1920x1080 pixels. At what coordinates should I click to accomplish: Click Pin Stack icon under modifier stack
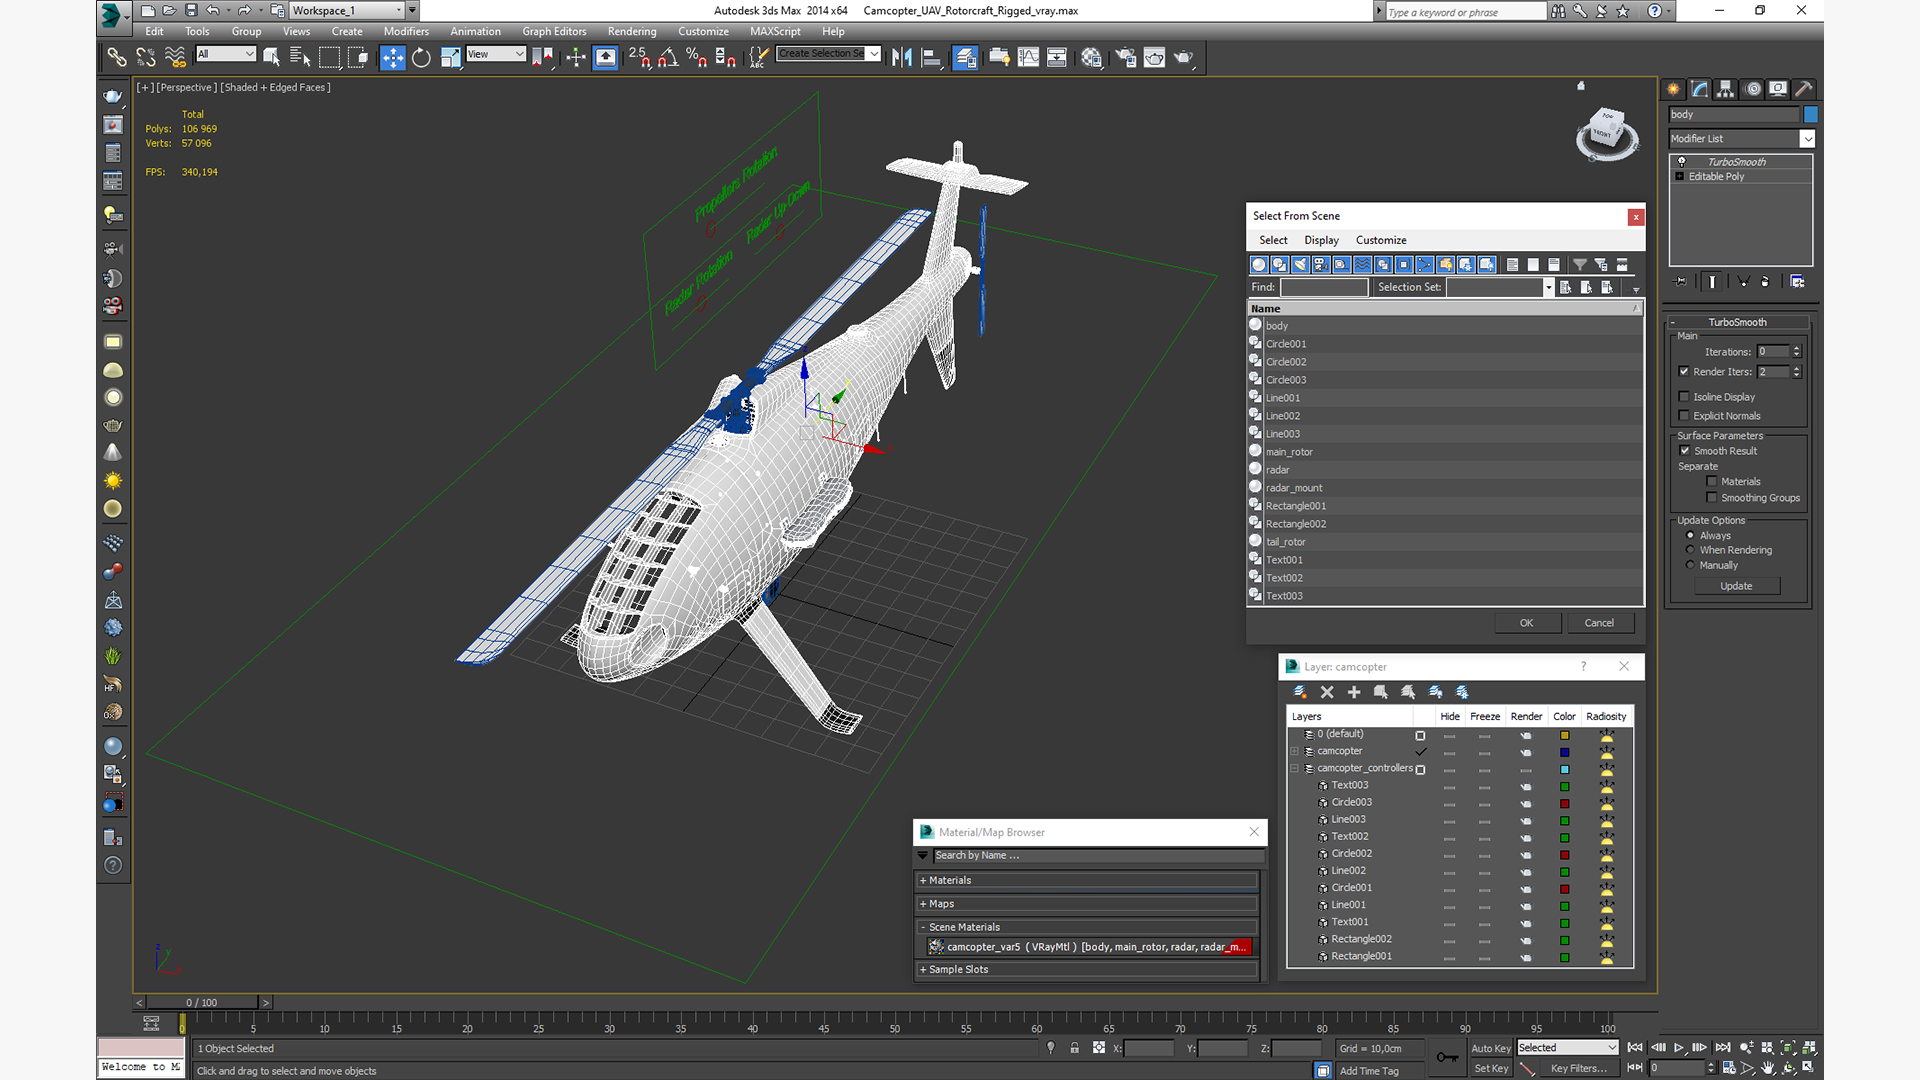point(1680,282)
